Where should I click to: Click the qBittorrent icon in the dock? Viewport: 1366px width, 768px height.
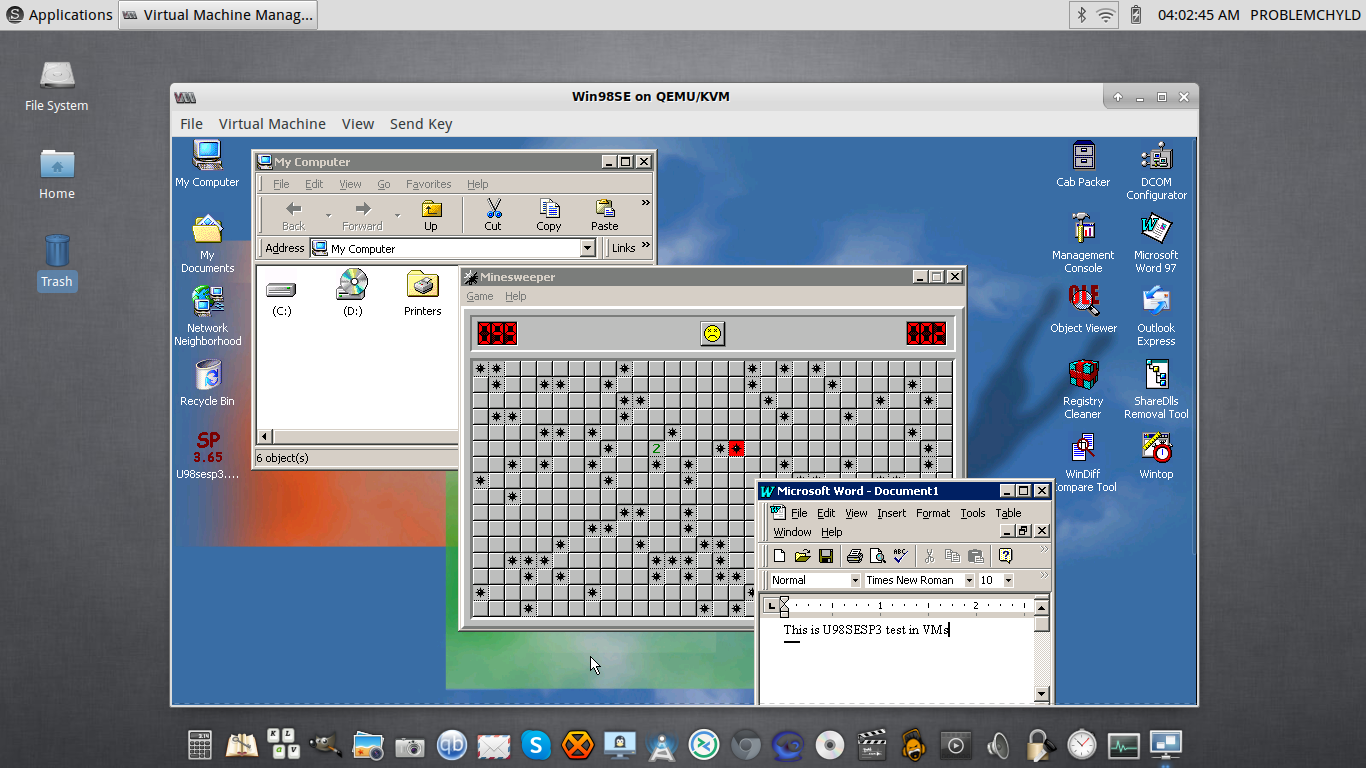pyautogui.click(x=452, y=745)
